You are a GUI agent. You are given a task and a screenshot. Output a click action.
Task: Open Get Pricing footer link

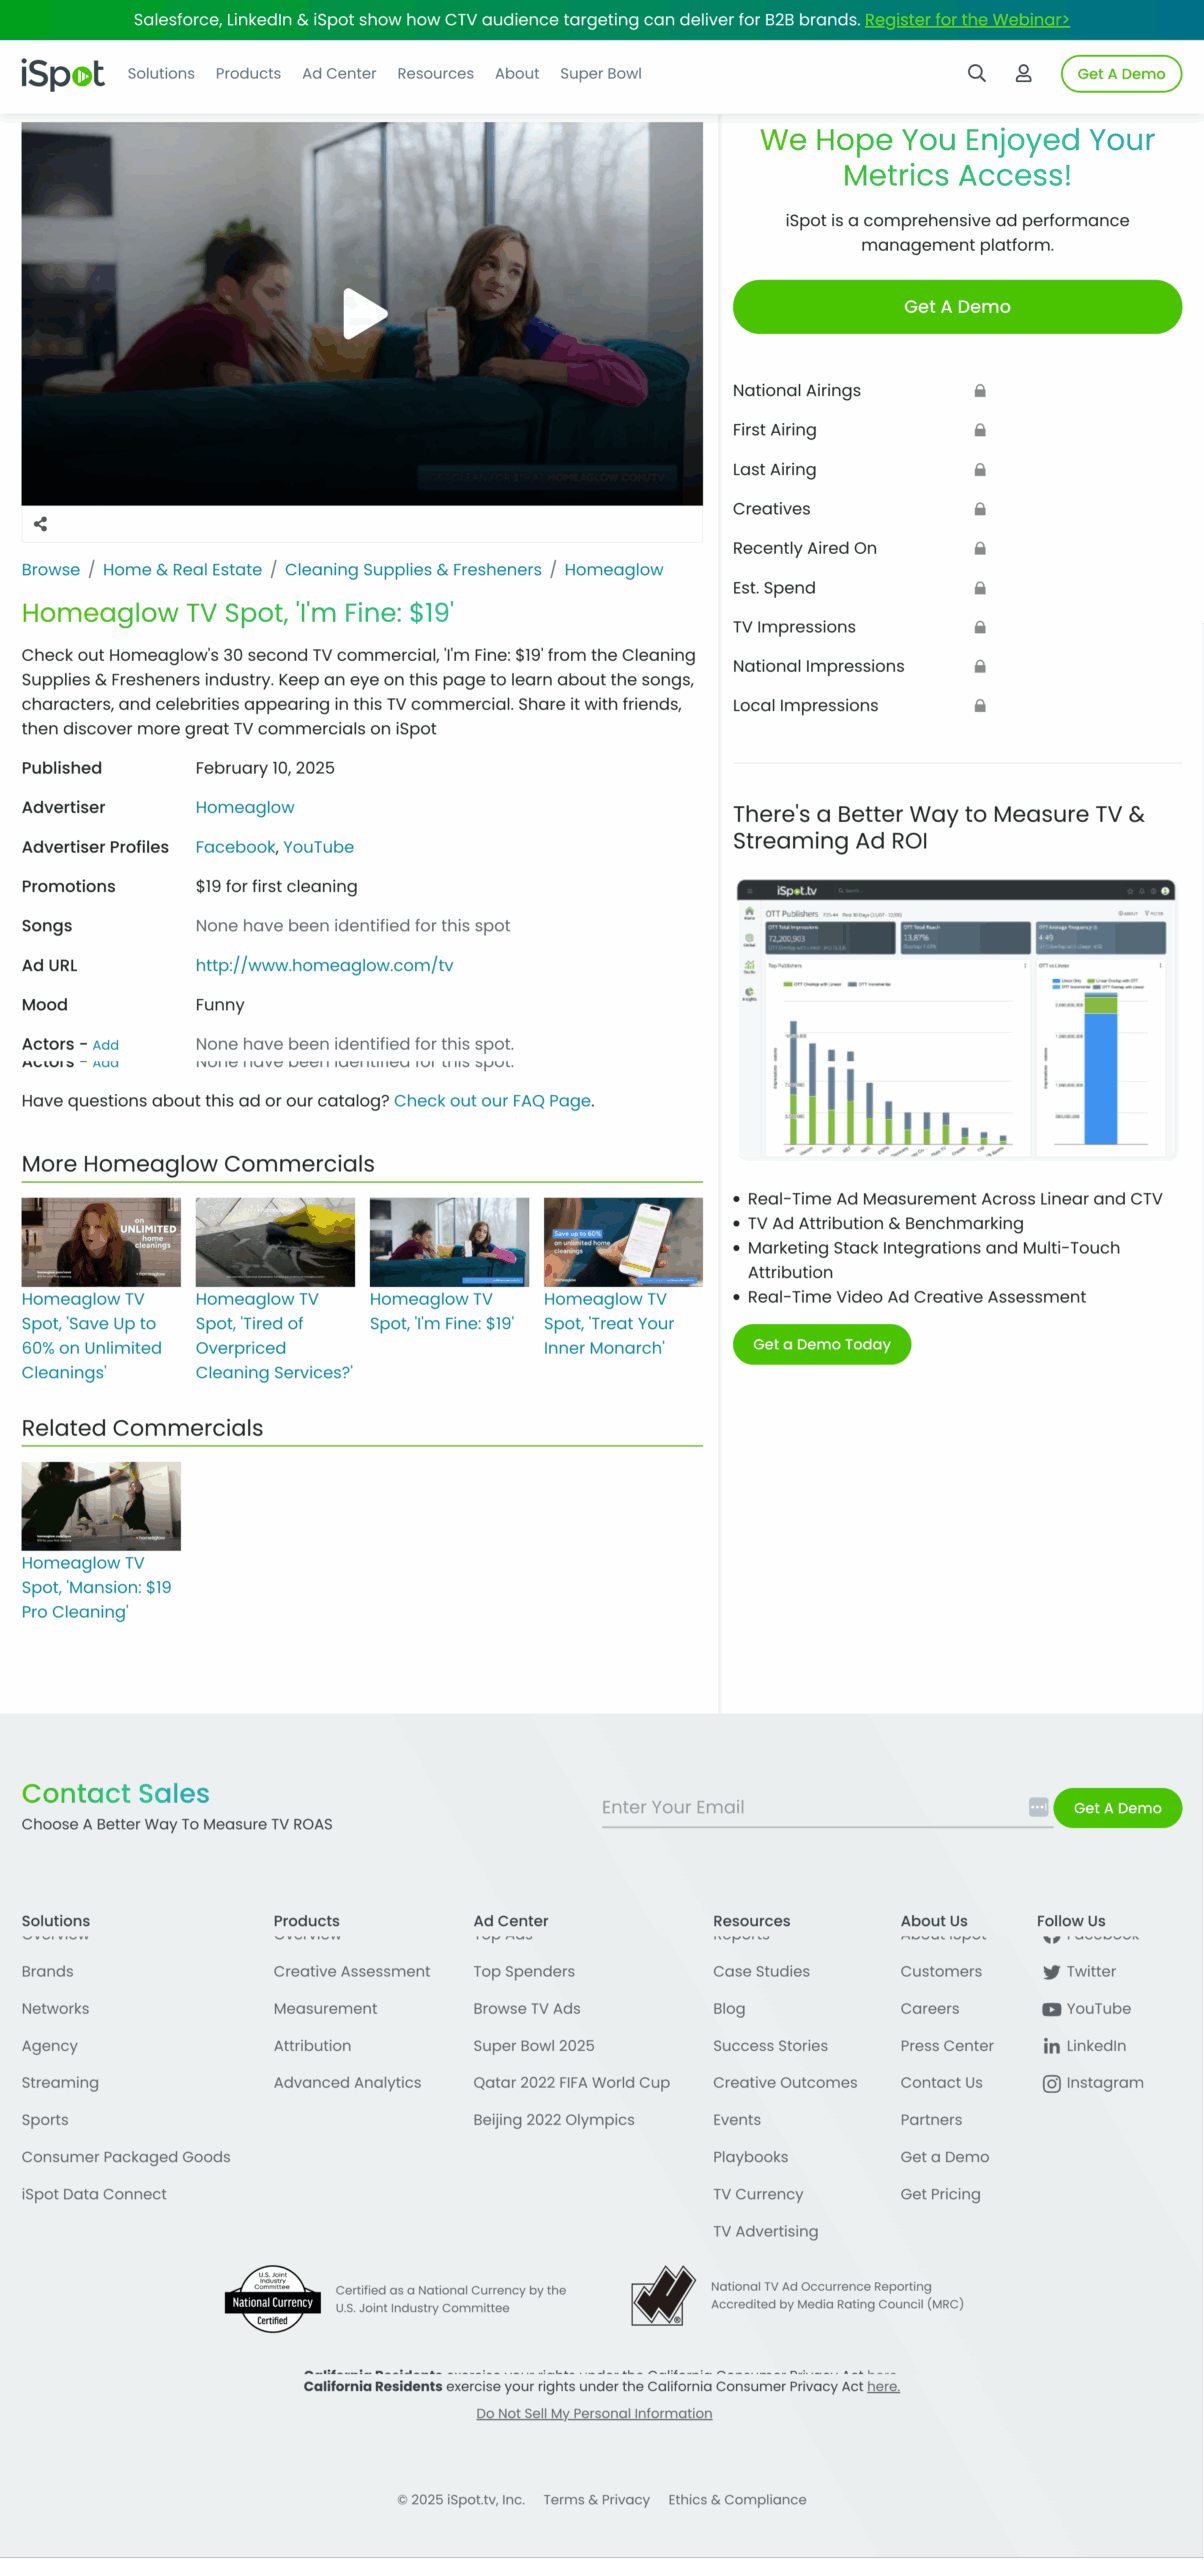pyautogui.click(x=940, y=2194)
